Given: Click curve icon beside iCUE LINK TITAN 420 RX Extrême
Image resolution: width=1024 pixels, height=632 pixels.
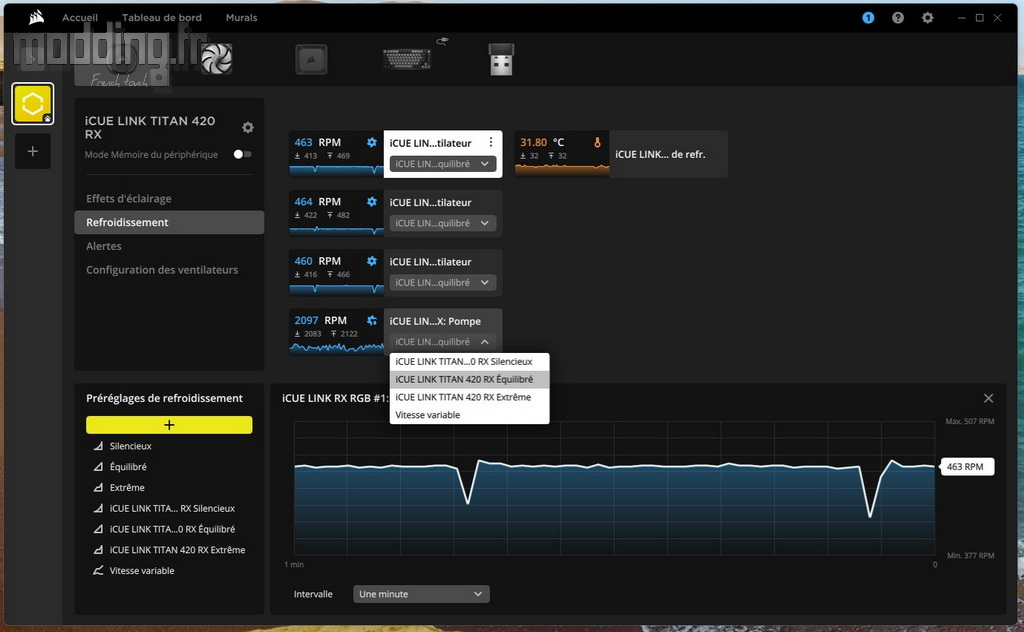Looking at the screenshot, I should [98, 550].
